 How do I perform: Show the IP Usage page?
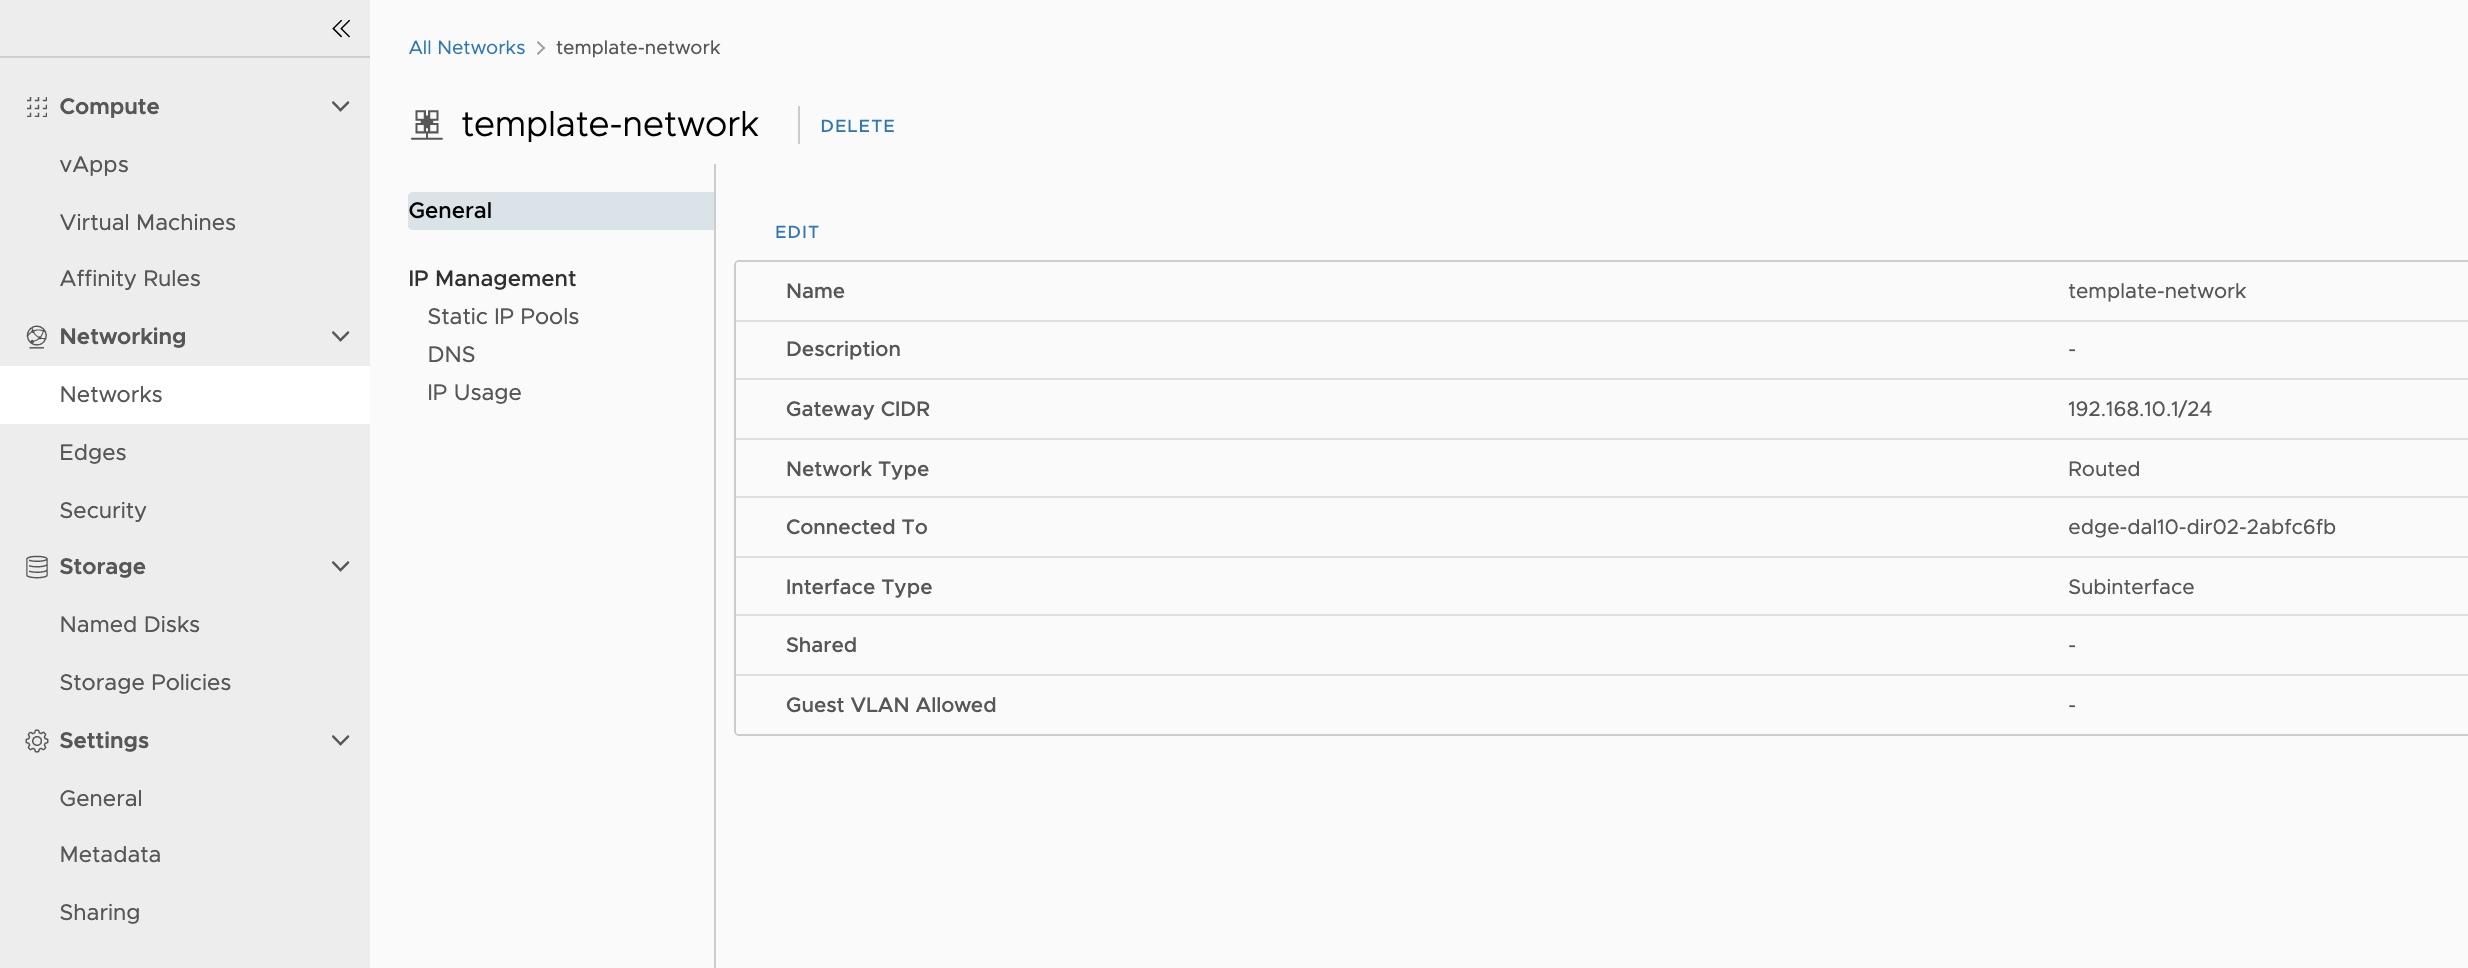[474, 393]
